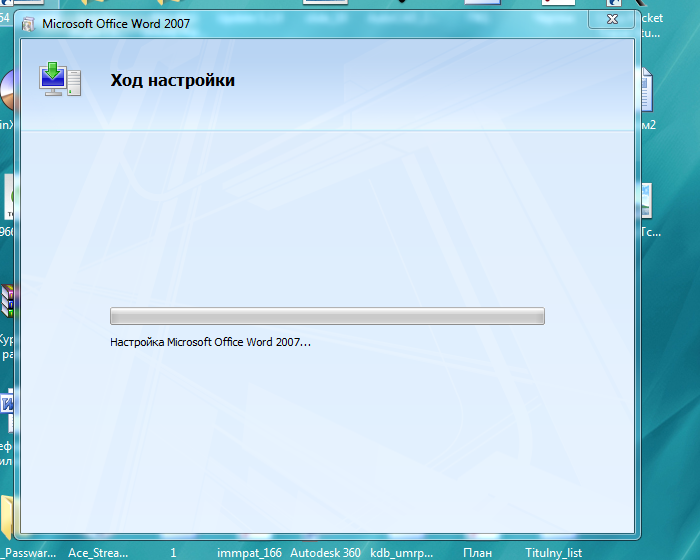Click the "Ход настройки" heading

173,80
